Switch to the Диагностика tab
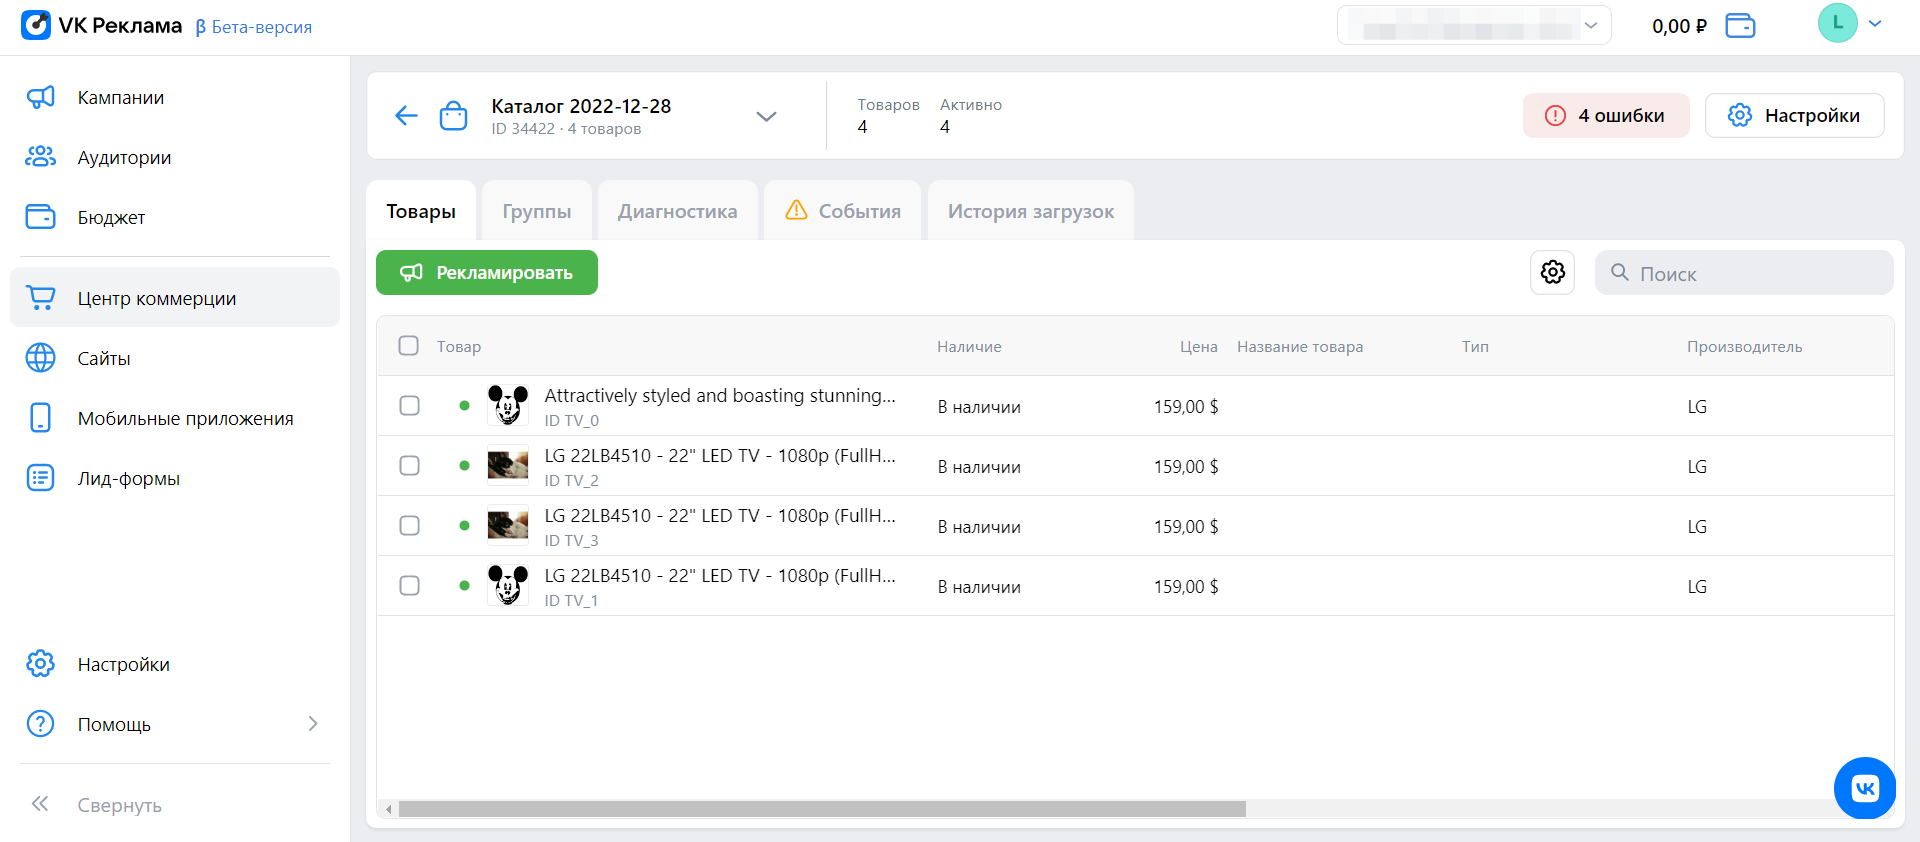 coord(677,211)
